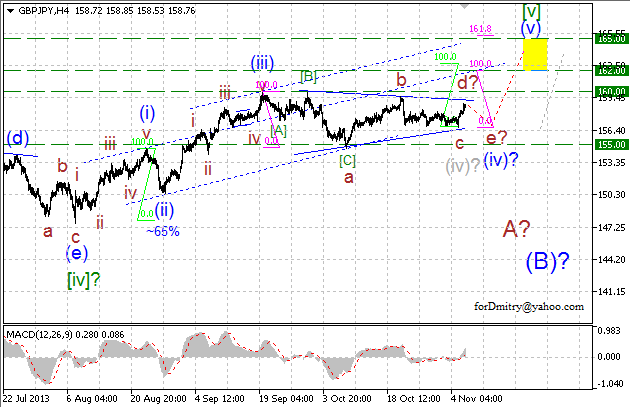Select the green [C] wave label
Viewport: 630px width, 407px height.
348,161
